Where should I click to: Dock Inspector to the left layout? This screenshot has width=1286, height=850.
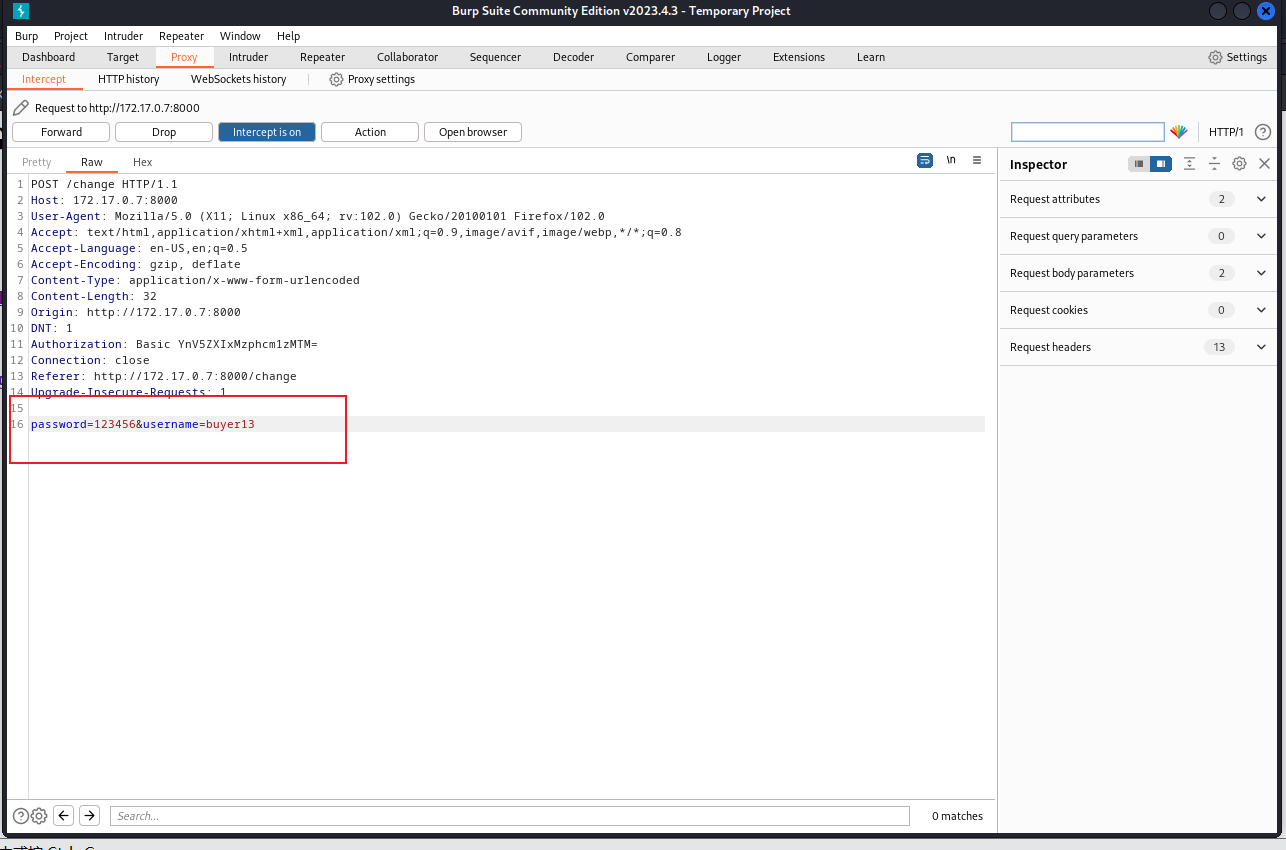coord(1139,164)
